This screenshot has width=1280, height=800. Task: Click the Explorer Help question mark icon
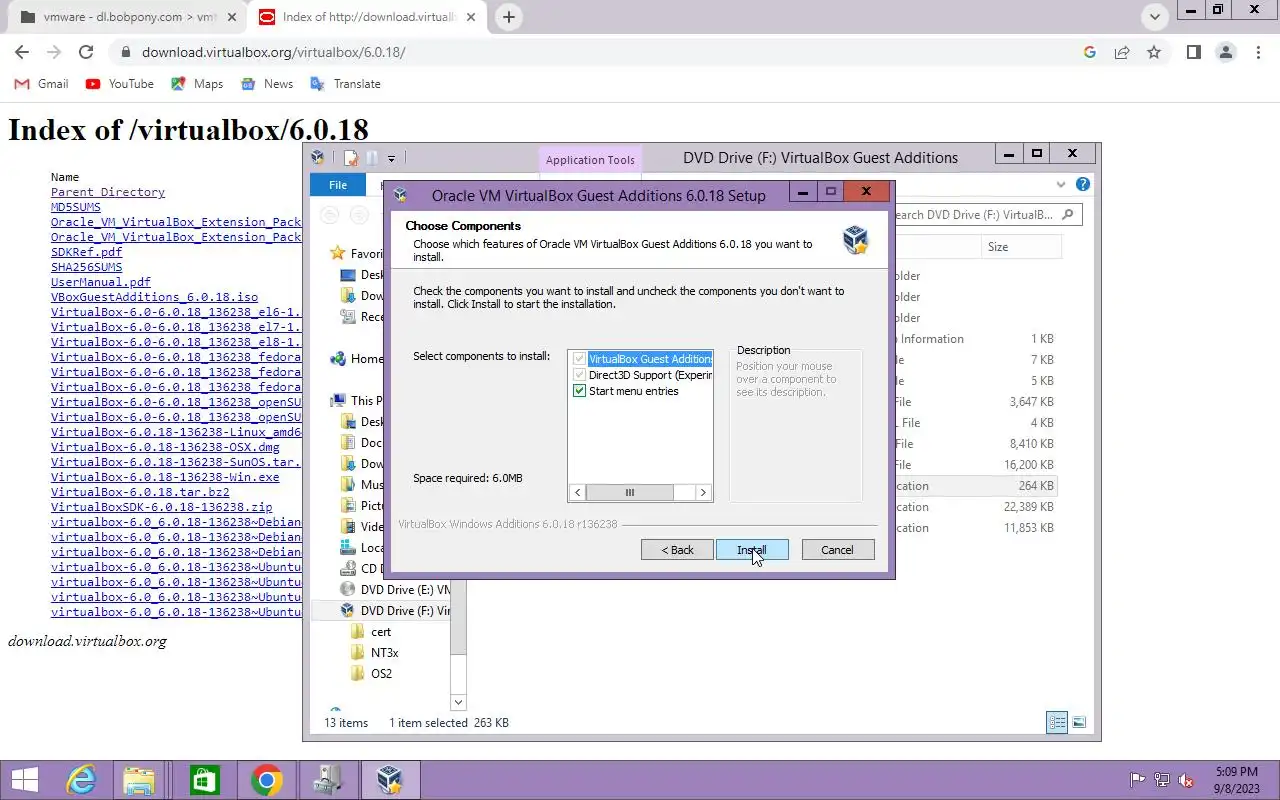[x=1083, y=185]
